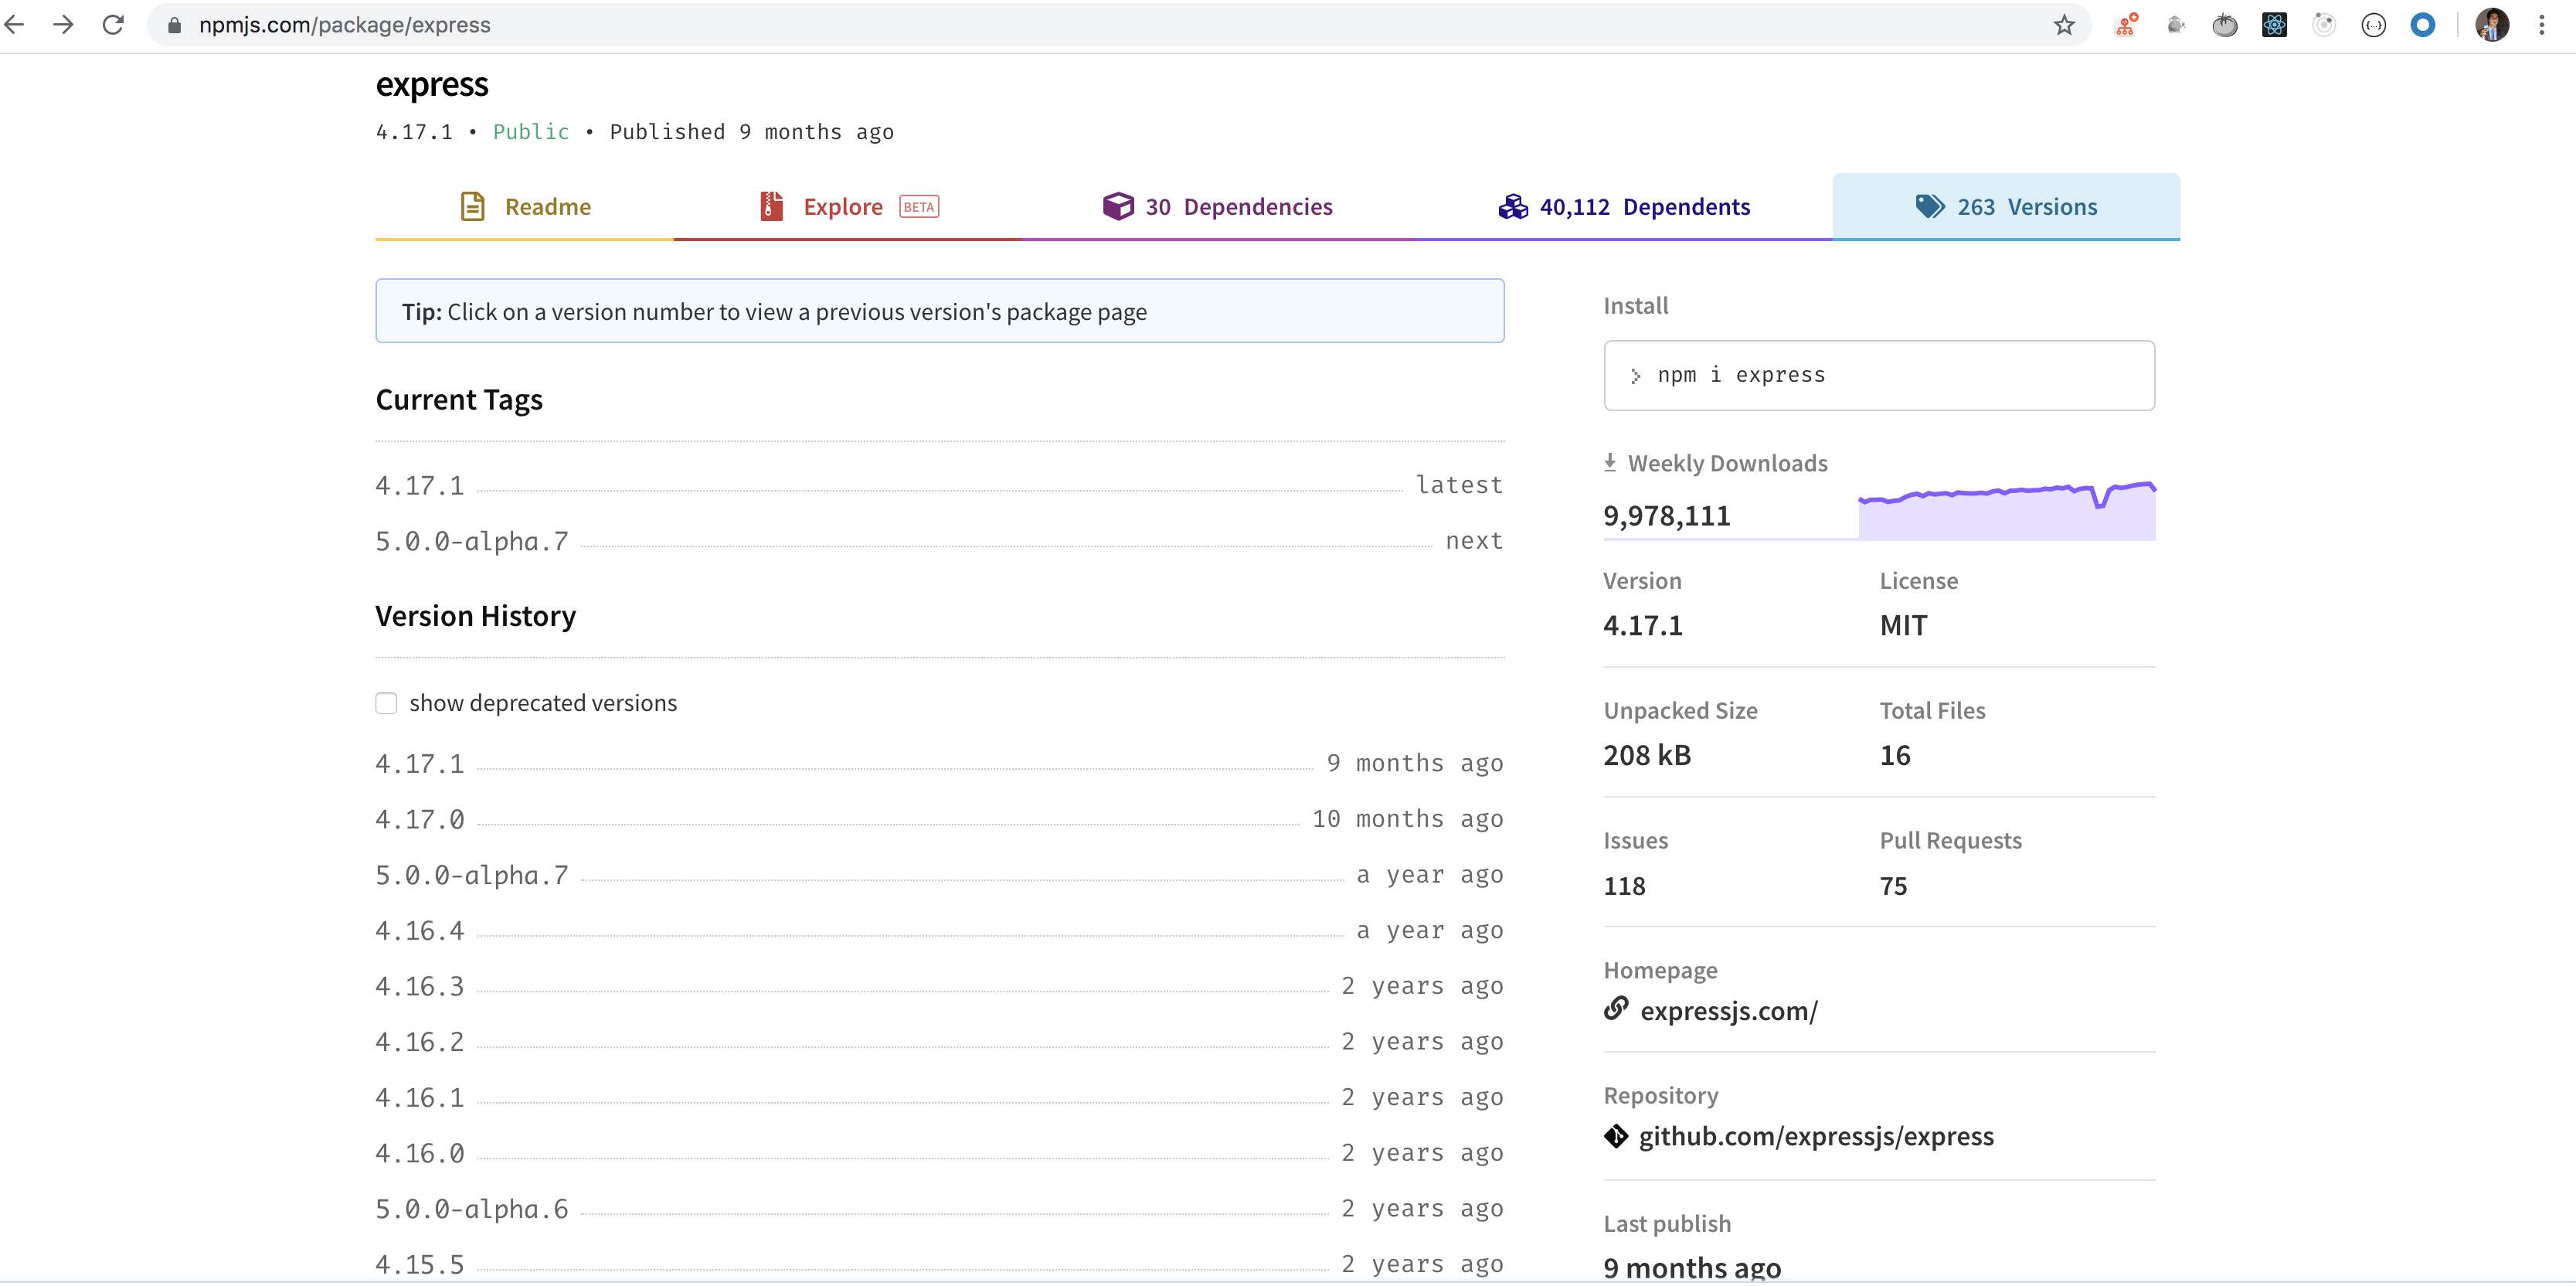Click the site lock icon in address bar
Screen dimensions: 2576x1286
point(174,25)
